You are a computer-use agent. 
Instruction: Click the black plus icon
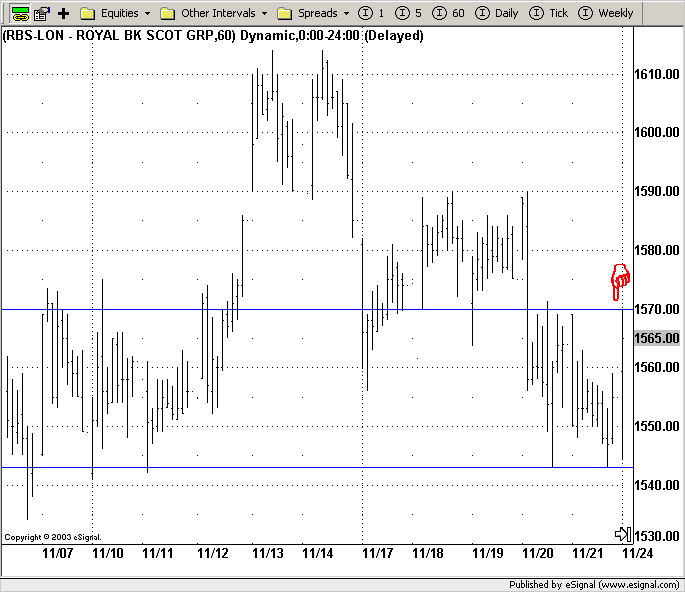click(x=64, y=14)
